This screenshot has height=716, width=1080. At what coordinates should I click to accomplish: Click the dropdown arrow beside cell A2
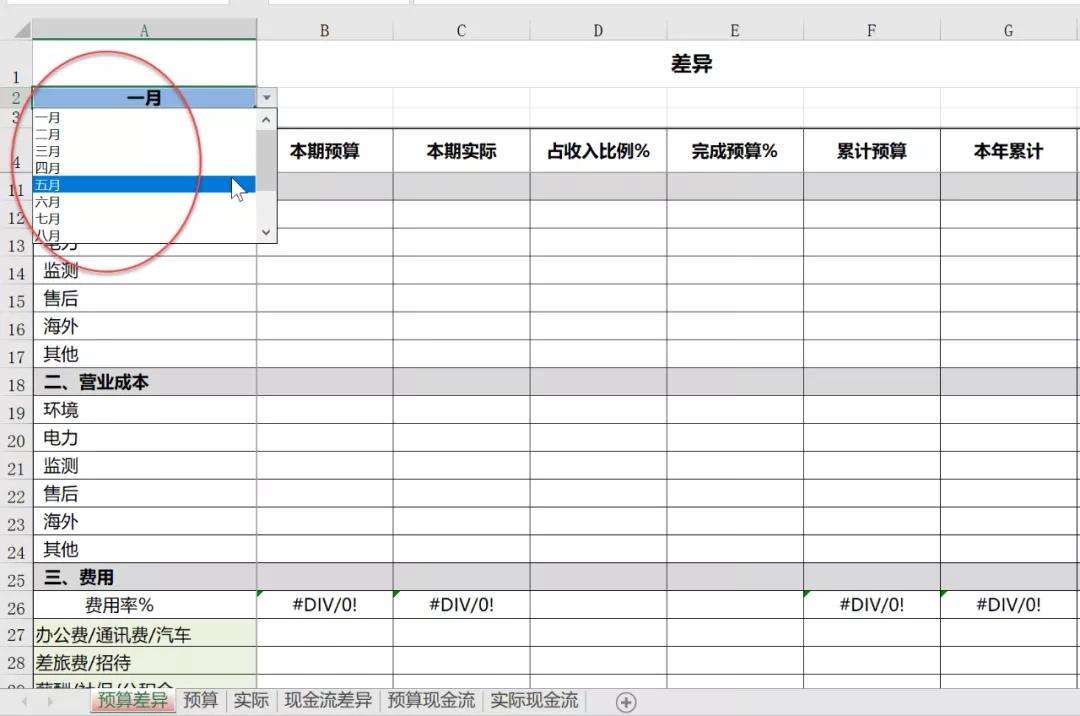point(267,98)
